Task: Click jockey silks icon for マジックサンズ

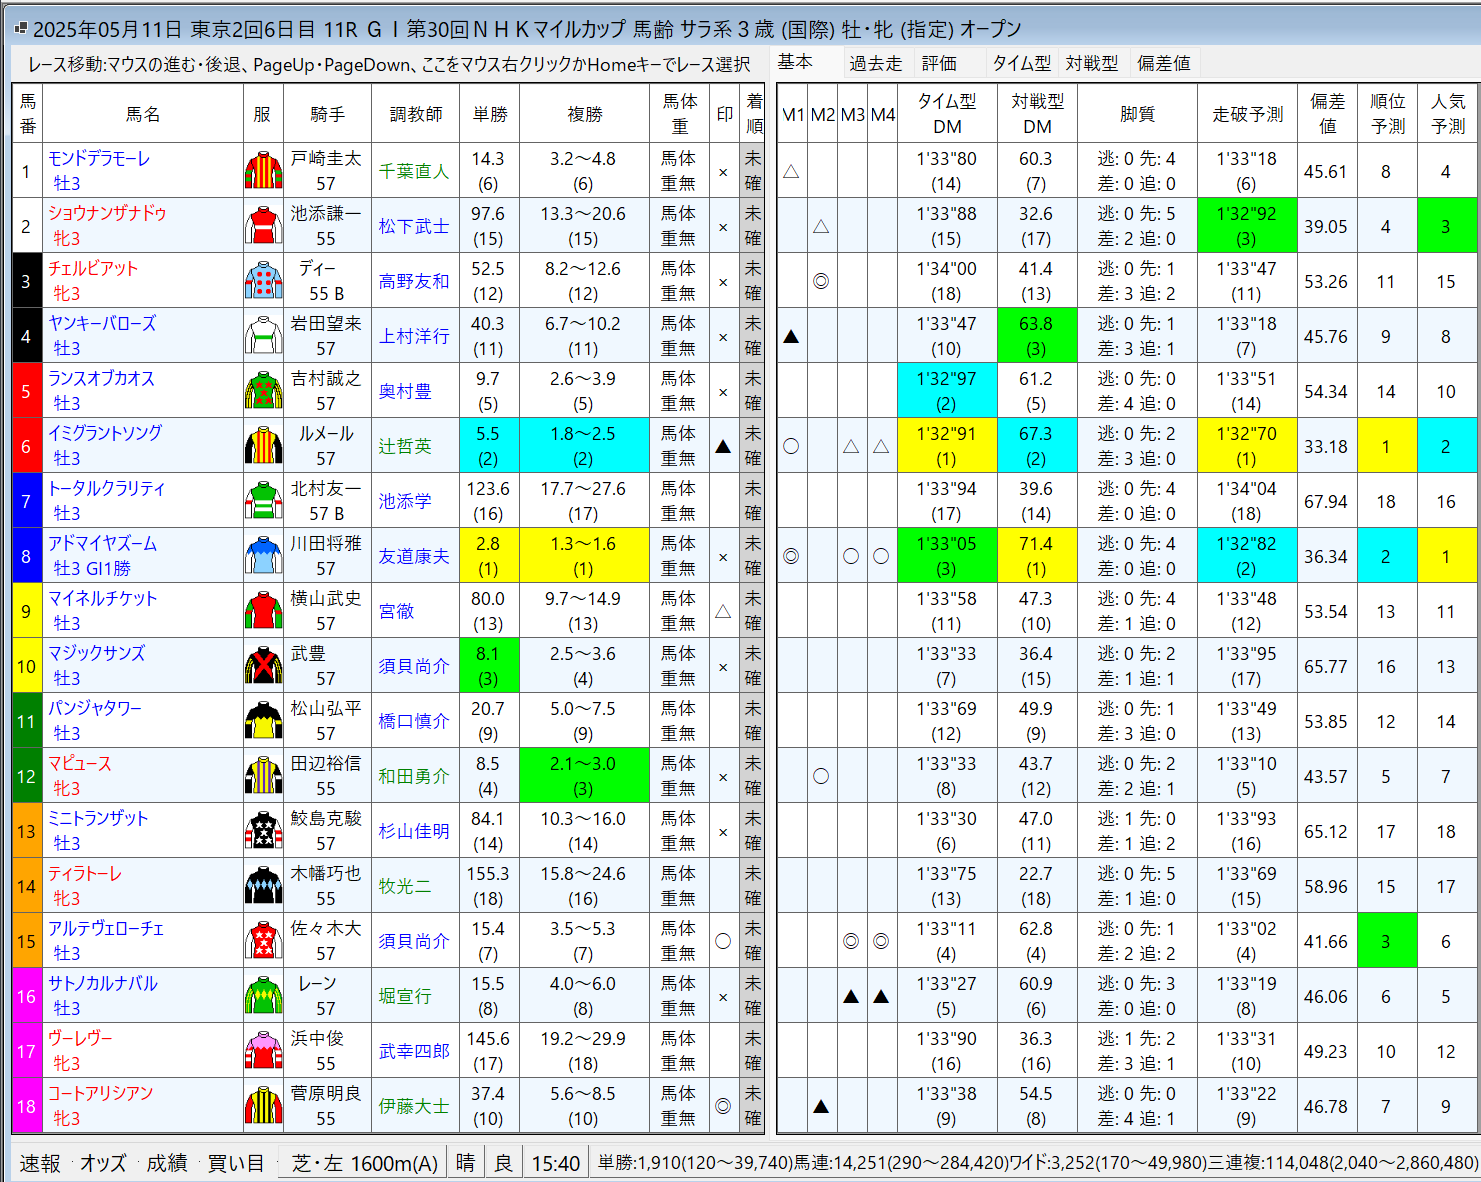Action: pos(263,666)
